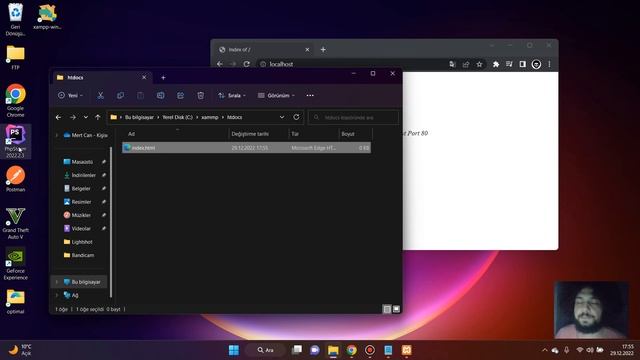Click the Delete trash icon in Explorer

[x=200, y=96]
